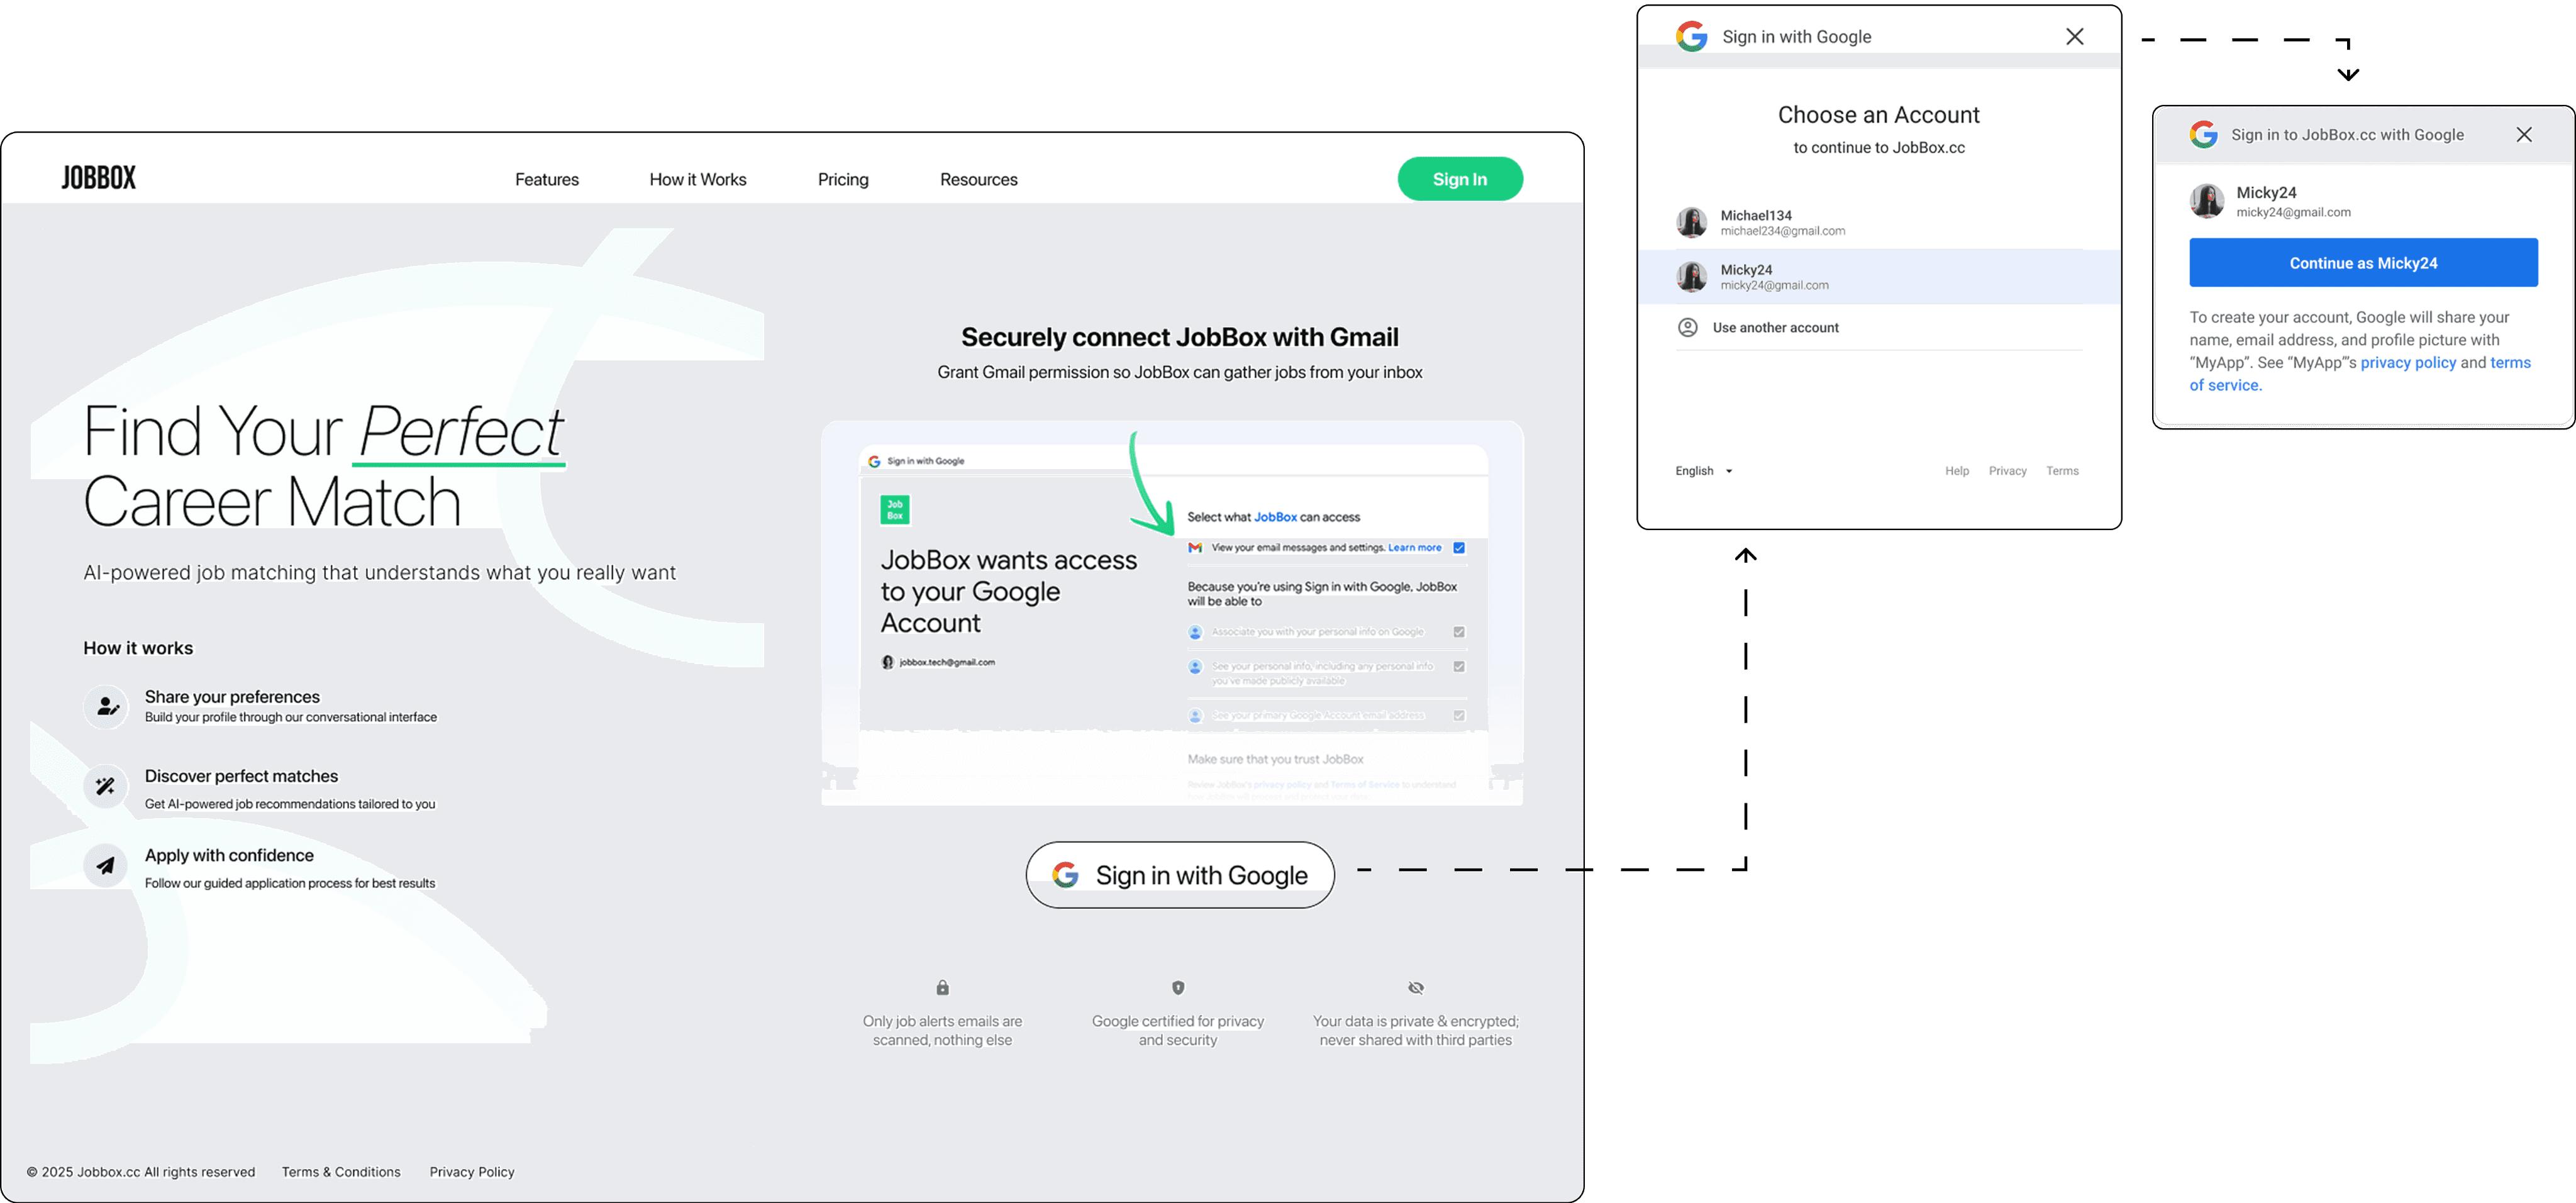Toggle the Associate you with personal info checkbox
The width and height of the screenshot is (2576, 1203).
1459,632
